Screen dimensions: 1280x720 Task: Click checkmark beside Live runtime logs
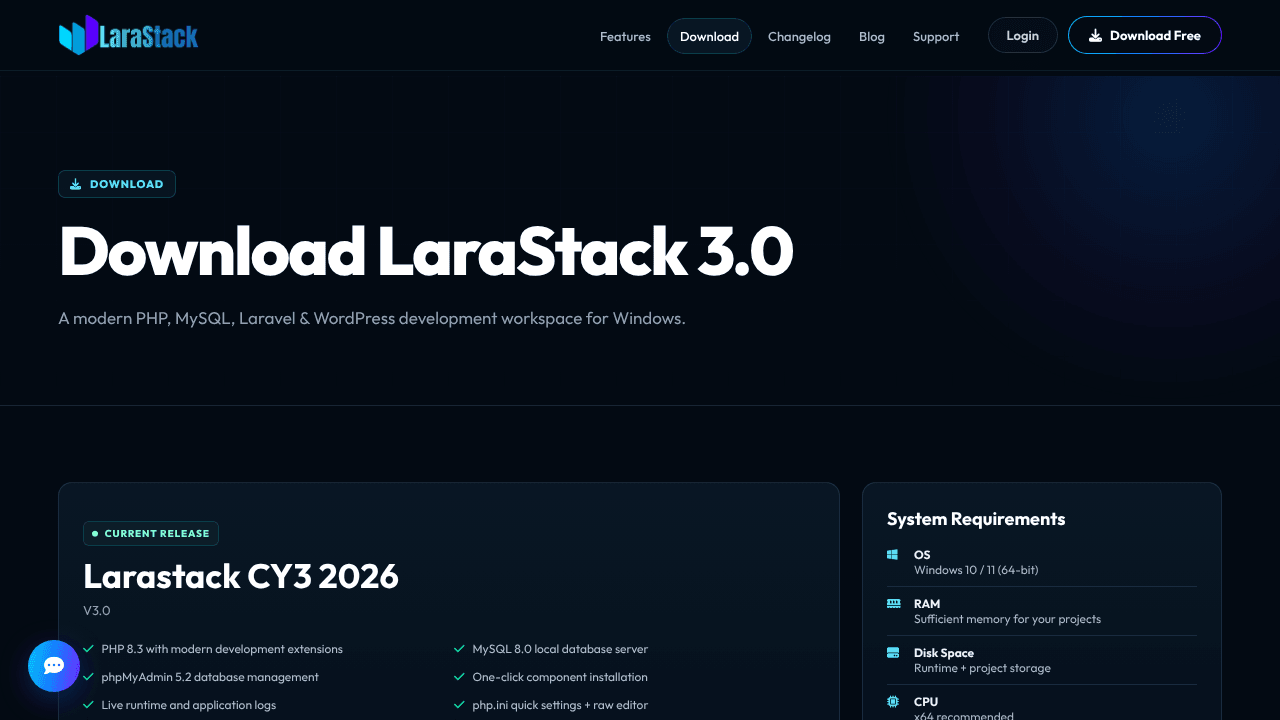(89, 705)
